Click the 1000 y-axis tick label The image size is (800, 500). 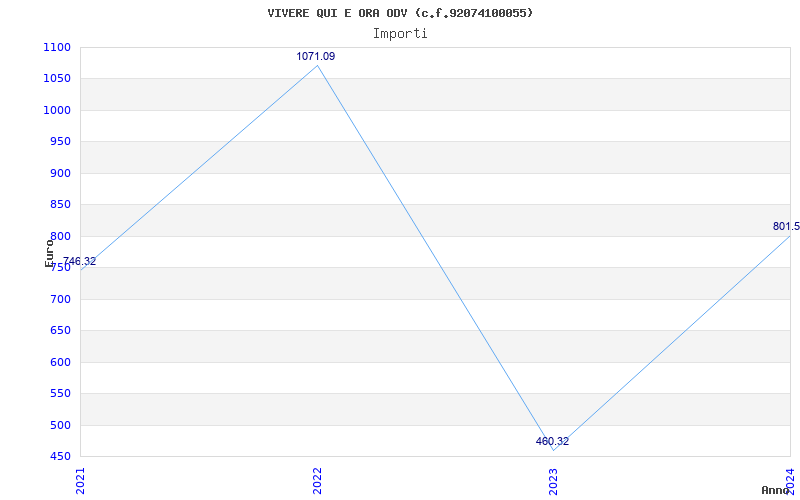coord(57,111)
